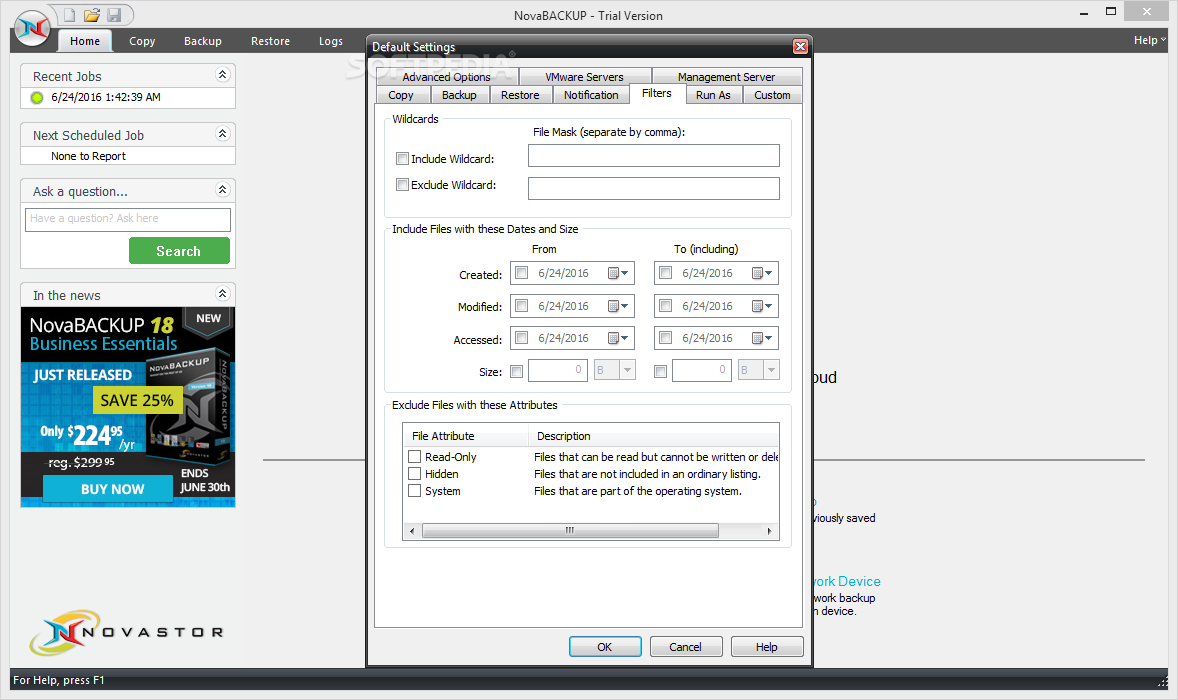The width and height of the screenshot is (1178, 700).
Task: Open the Custom tab
Action: pos(772,95)
